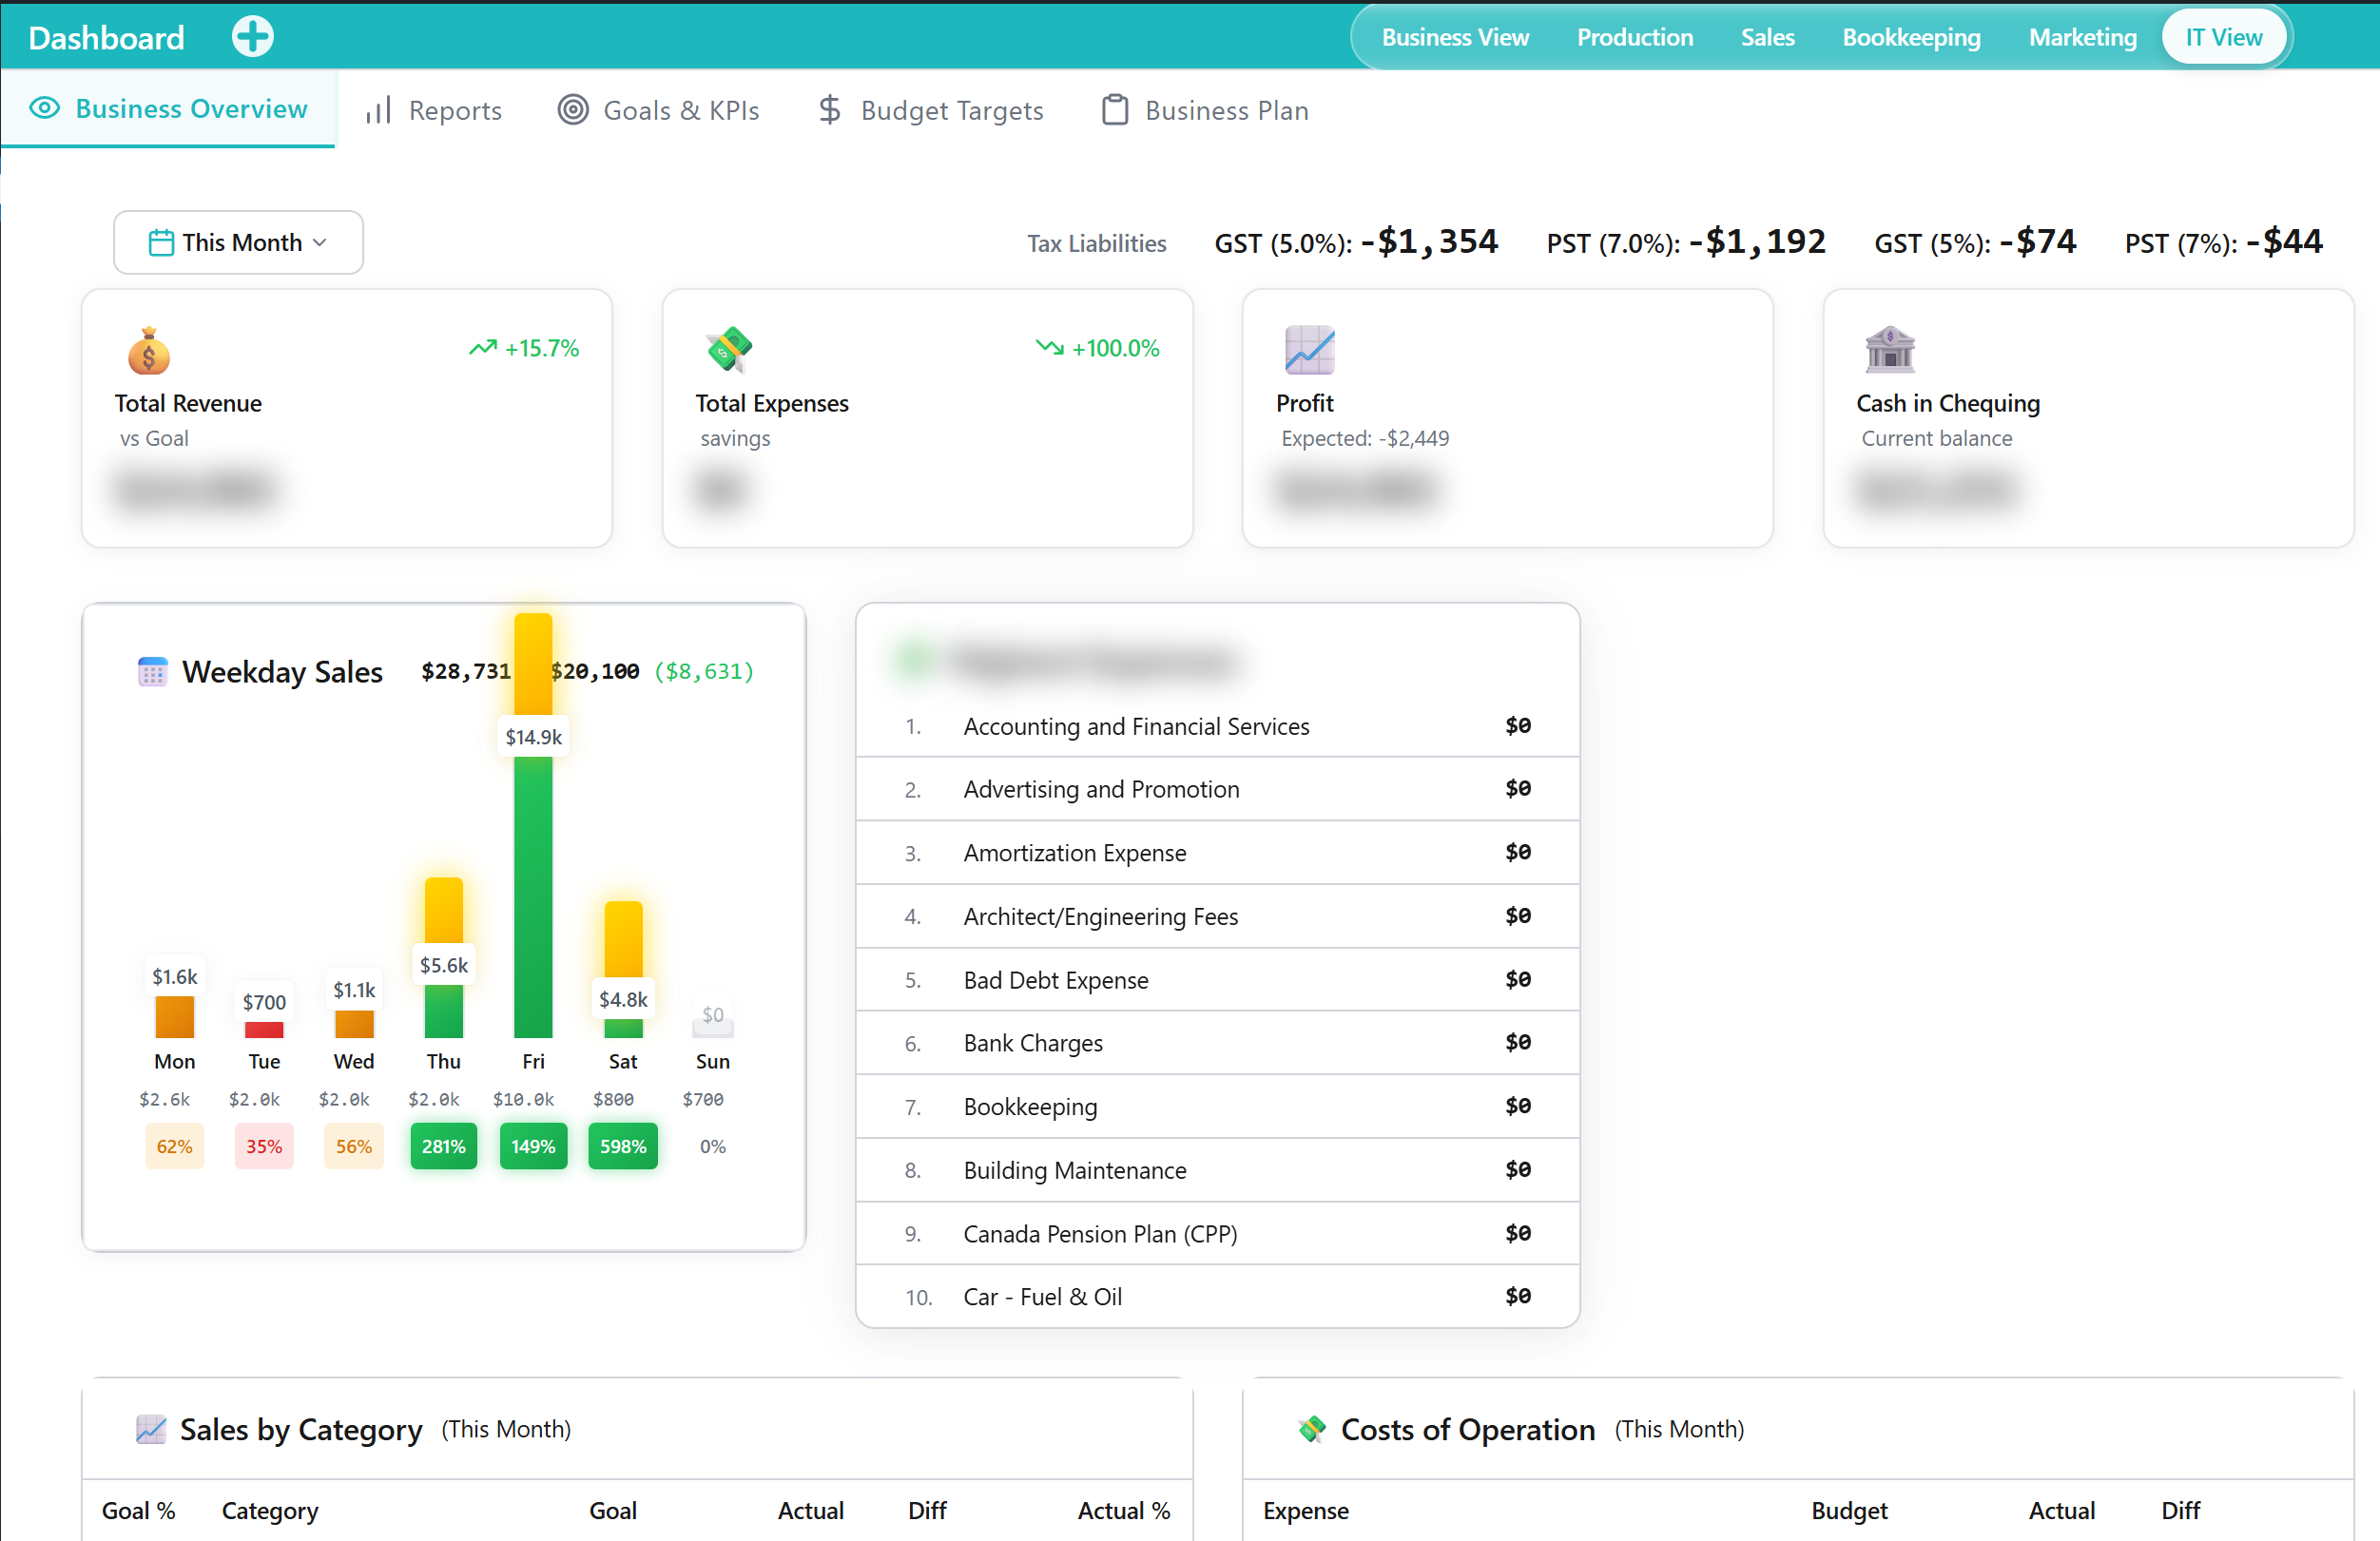This screenshot has height=1541, width=2380.
Task: Click the 62% Monday goal badge
Action: (174, 1146)
